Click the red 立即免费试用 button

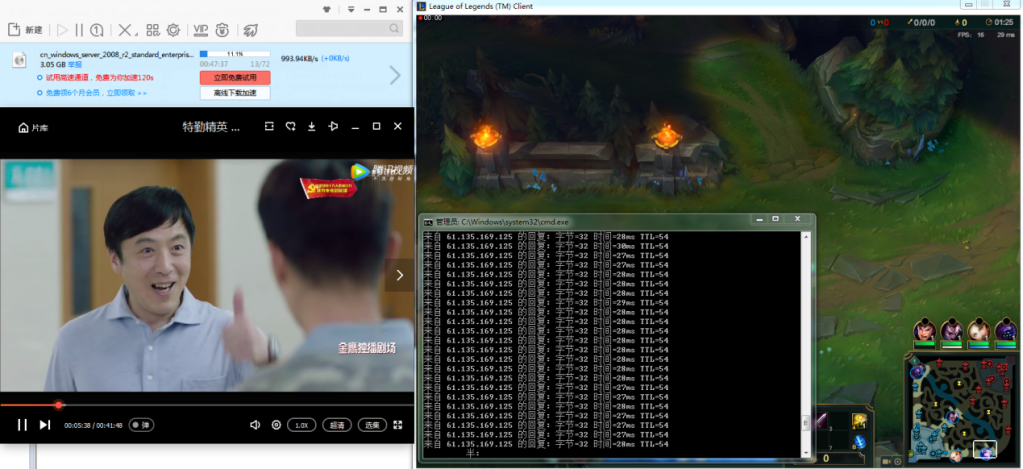[x=235, y=78]
